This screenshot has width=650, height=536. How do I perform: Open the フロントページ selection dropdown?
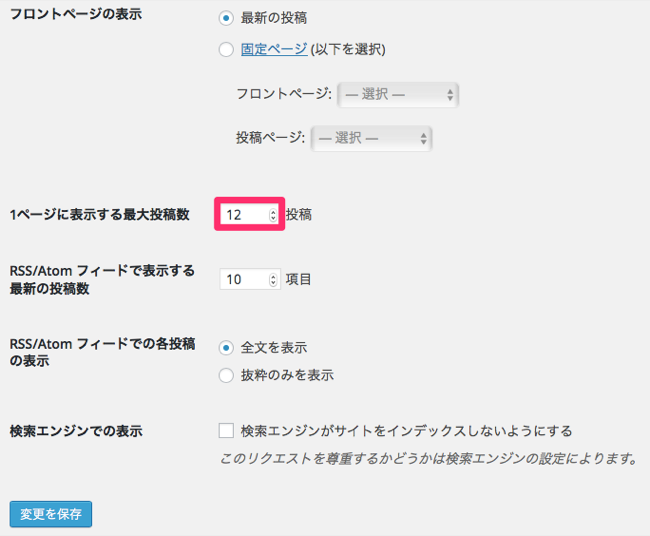[398, 95]
